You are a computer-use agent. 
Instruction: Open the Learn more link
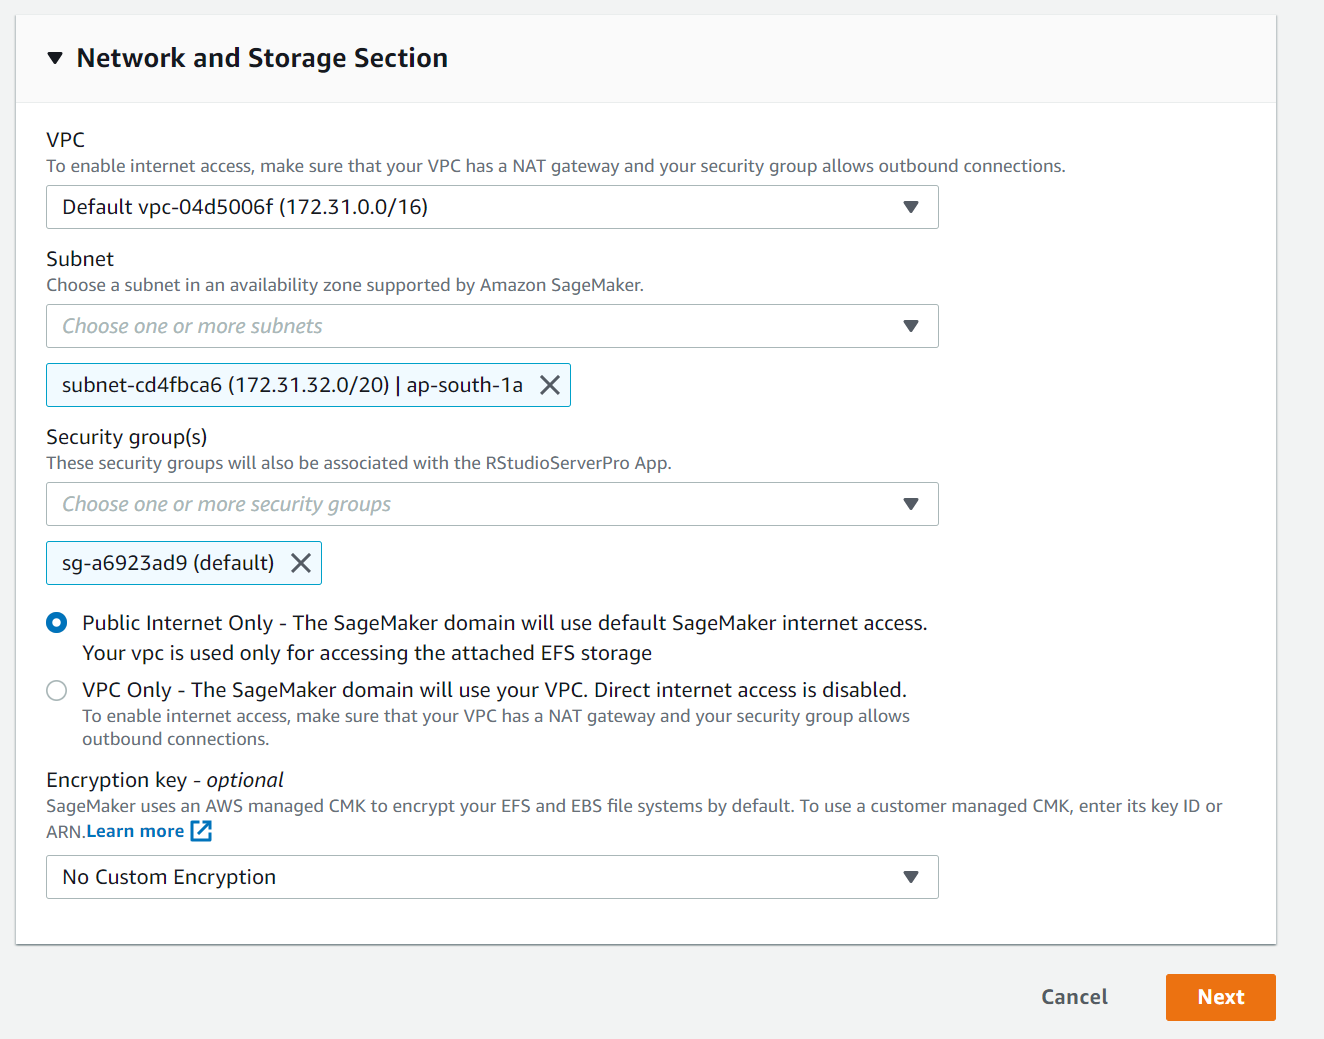135,831
